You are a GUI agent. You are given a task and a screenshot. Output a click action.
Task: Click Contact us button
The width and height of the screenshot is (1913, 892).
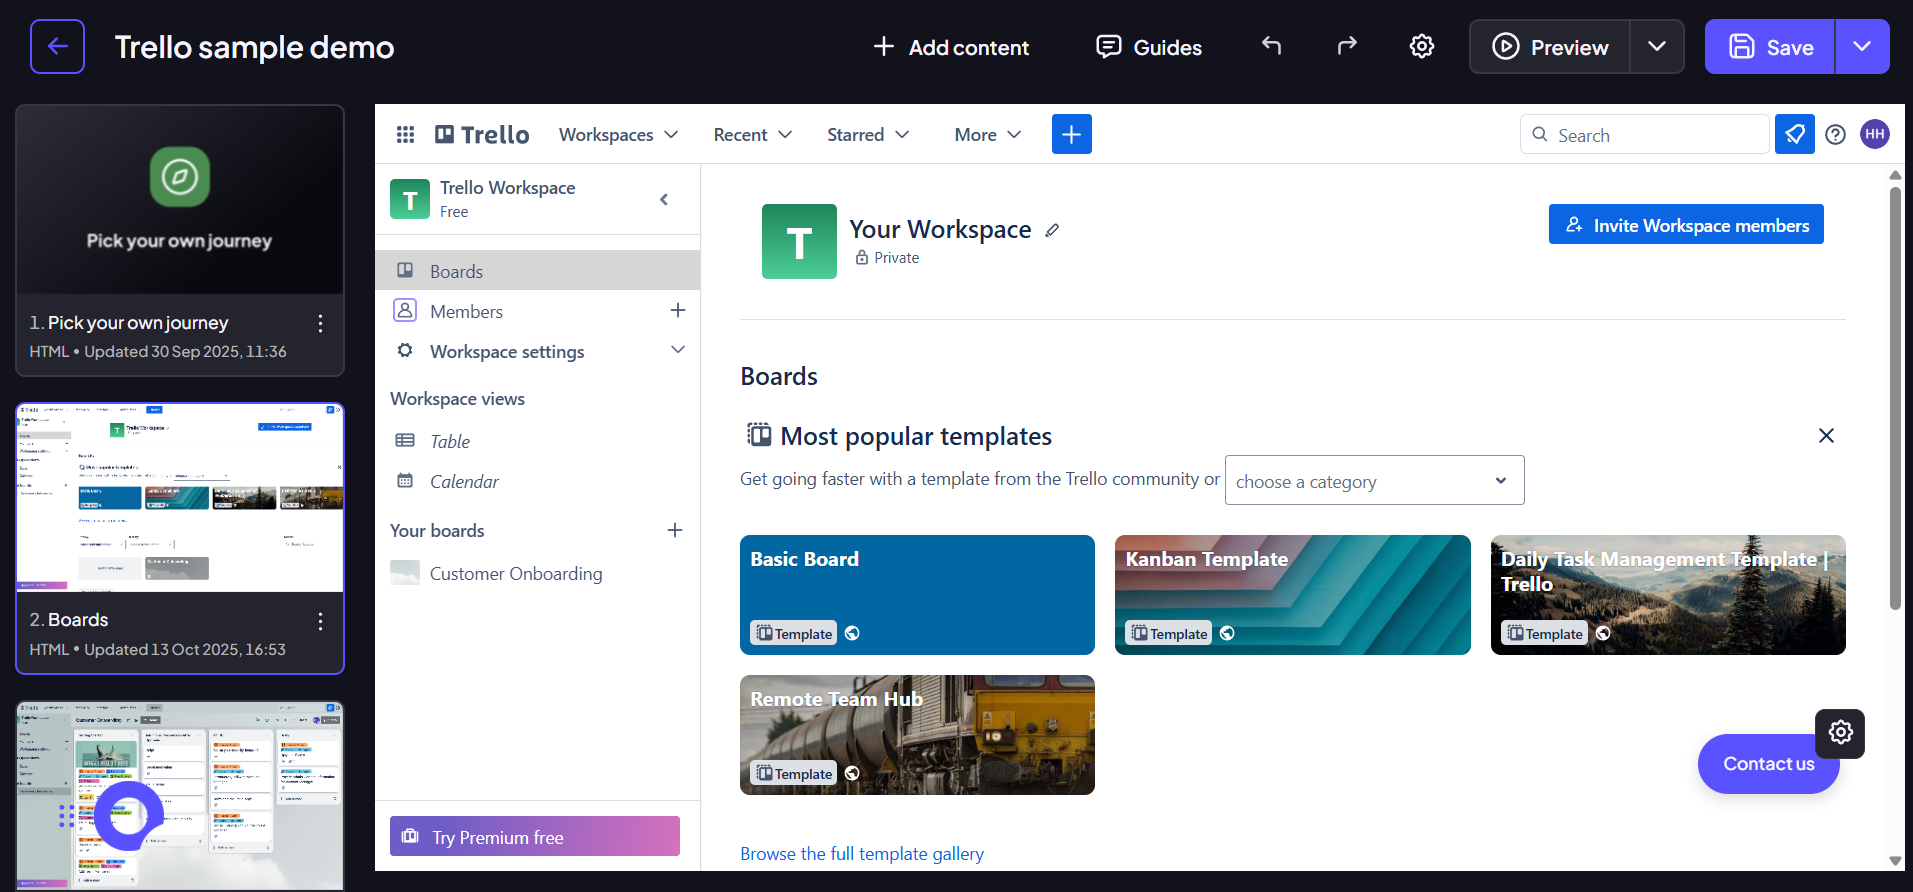point(1768,764)
